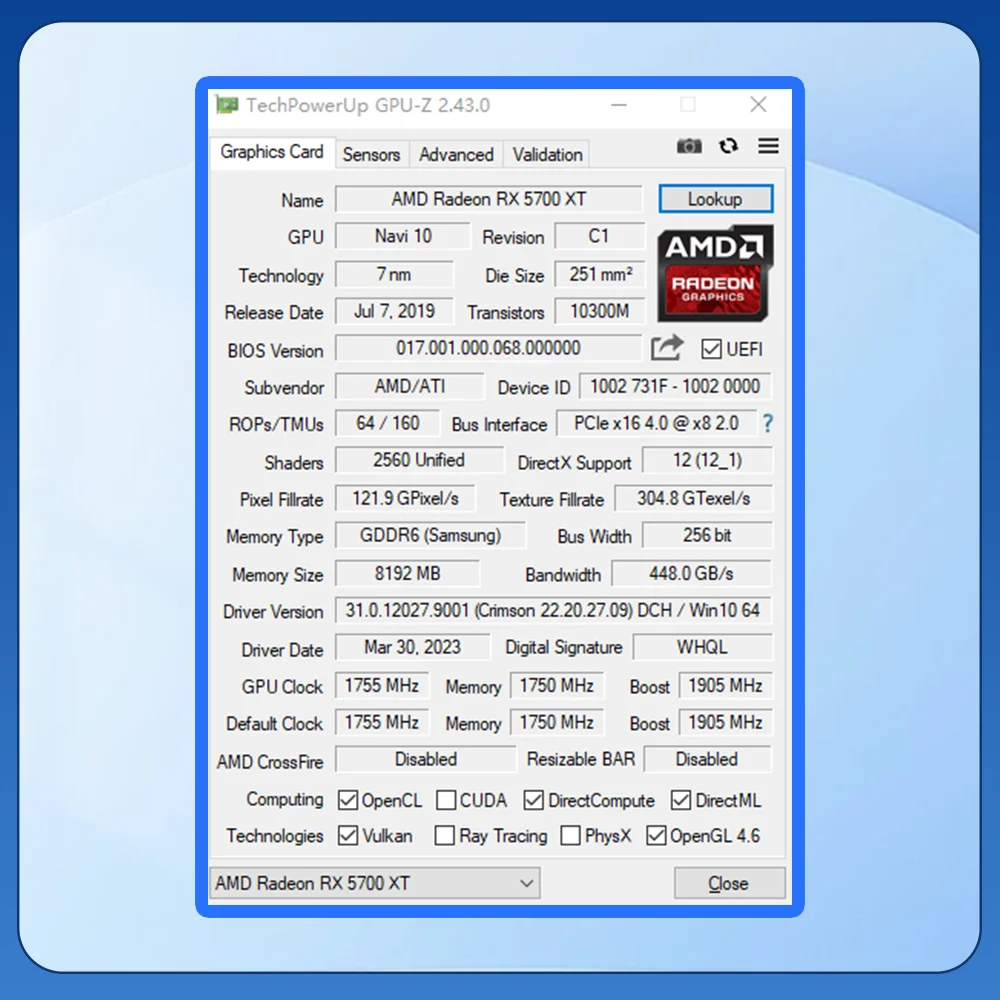
Task: Click the ROPs/TMUs field 64 / 160
Action: coord(387,423)
